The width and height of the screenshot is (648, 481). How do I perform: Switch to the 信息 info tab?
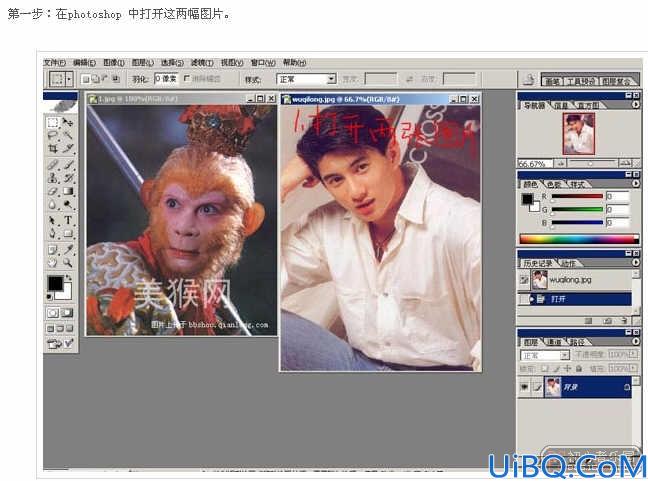pos(561,105)
